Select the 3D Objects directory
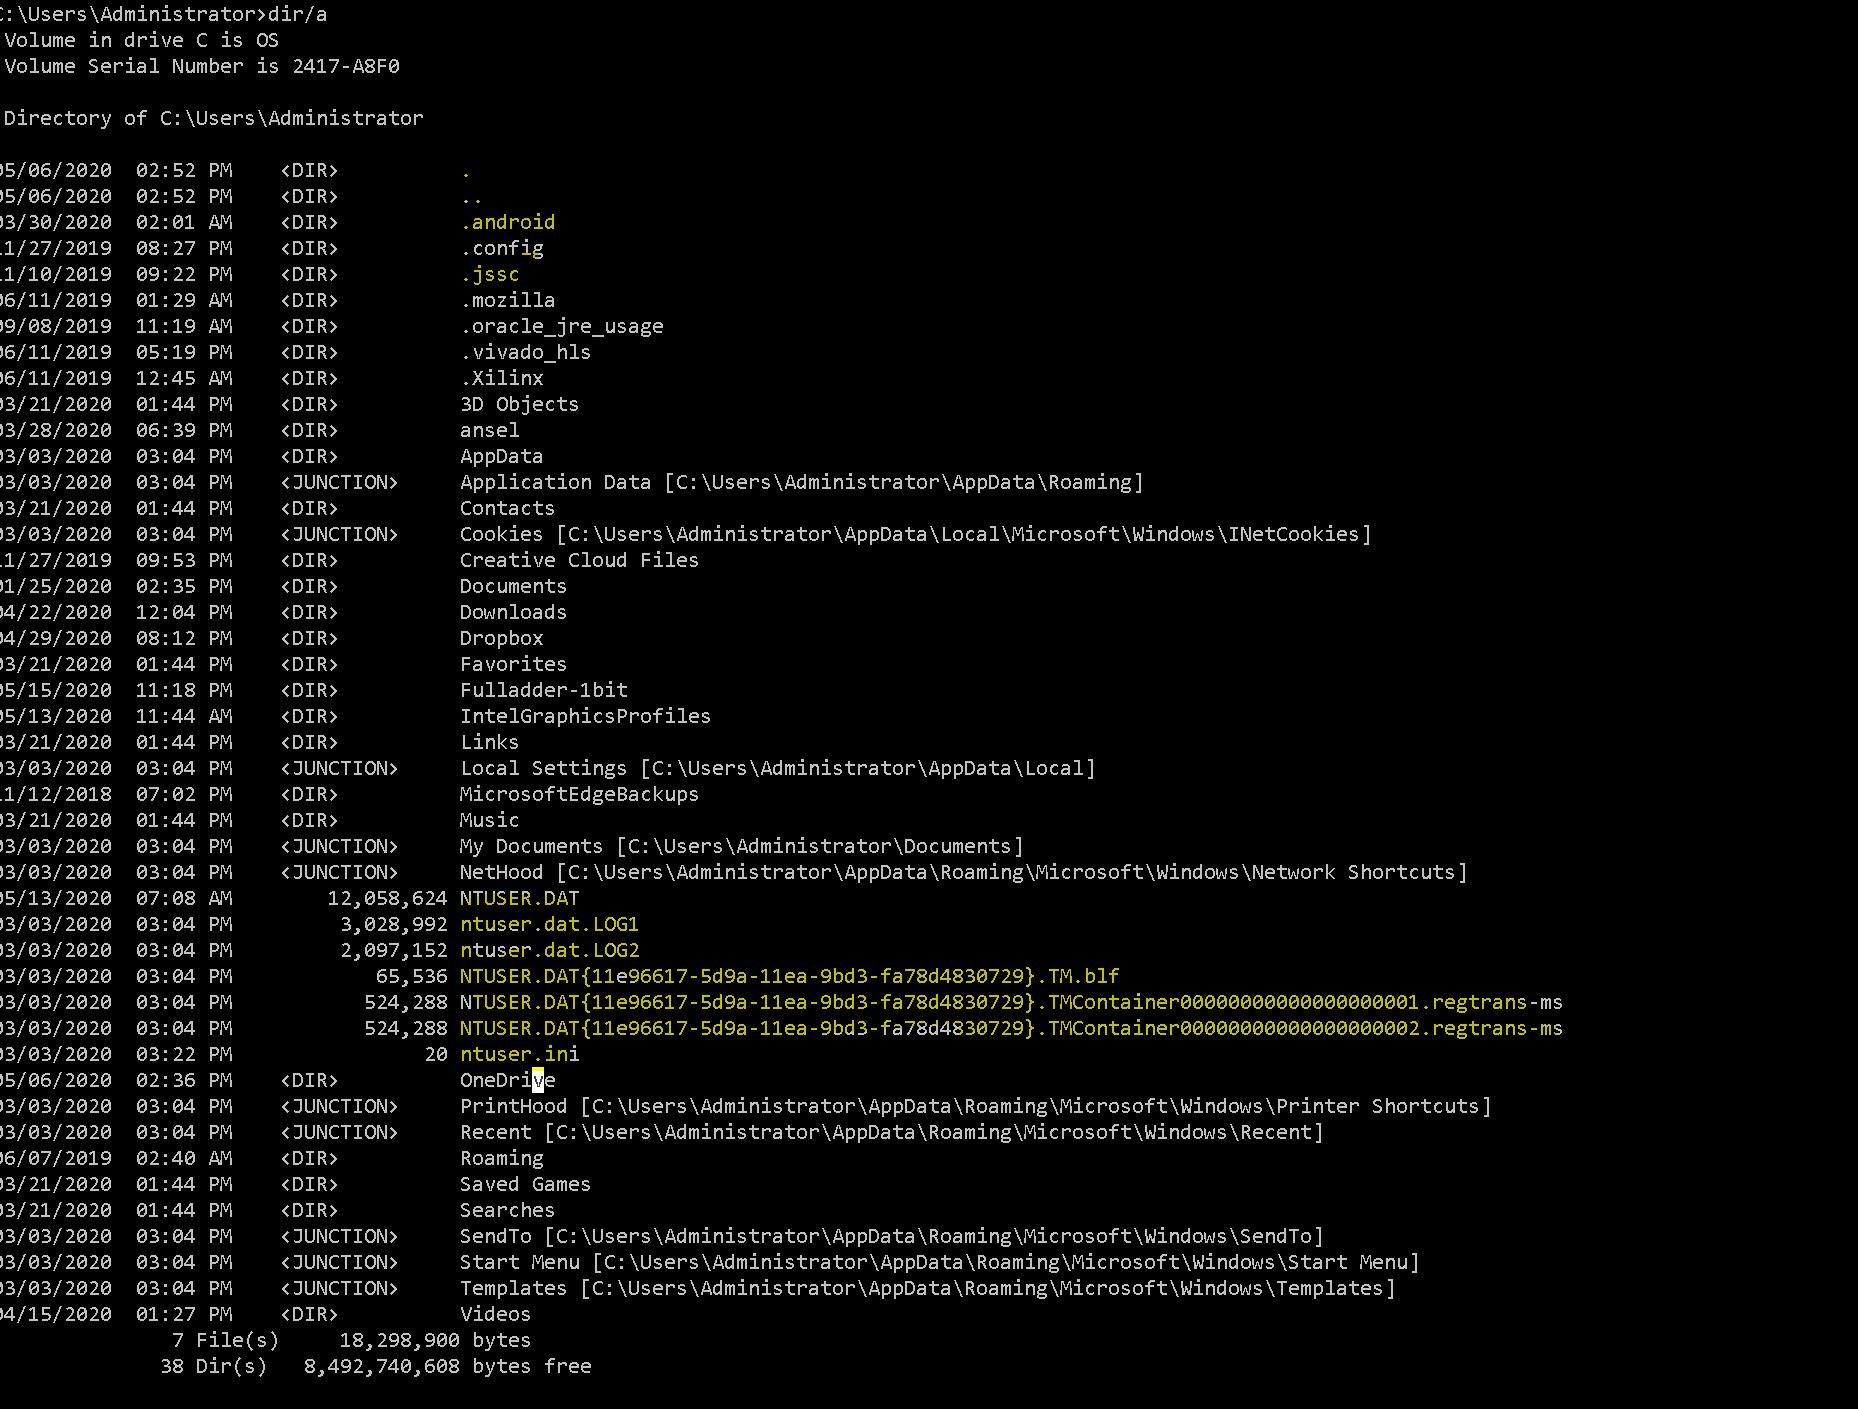1858x1409 pixels. point(519,404)
